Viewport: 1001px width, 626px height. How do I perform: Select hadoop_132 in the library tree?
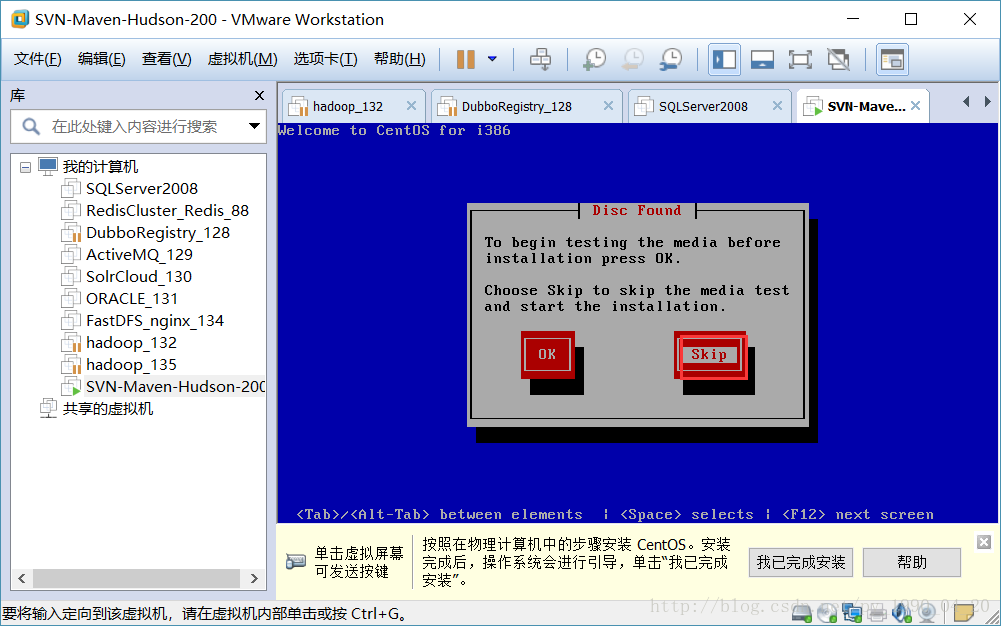click(131, 343)
